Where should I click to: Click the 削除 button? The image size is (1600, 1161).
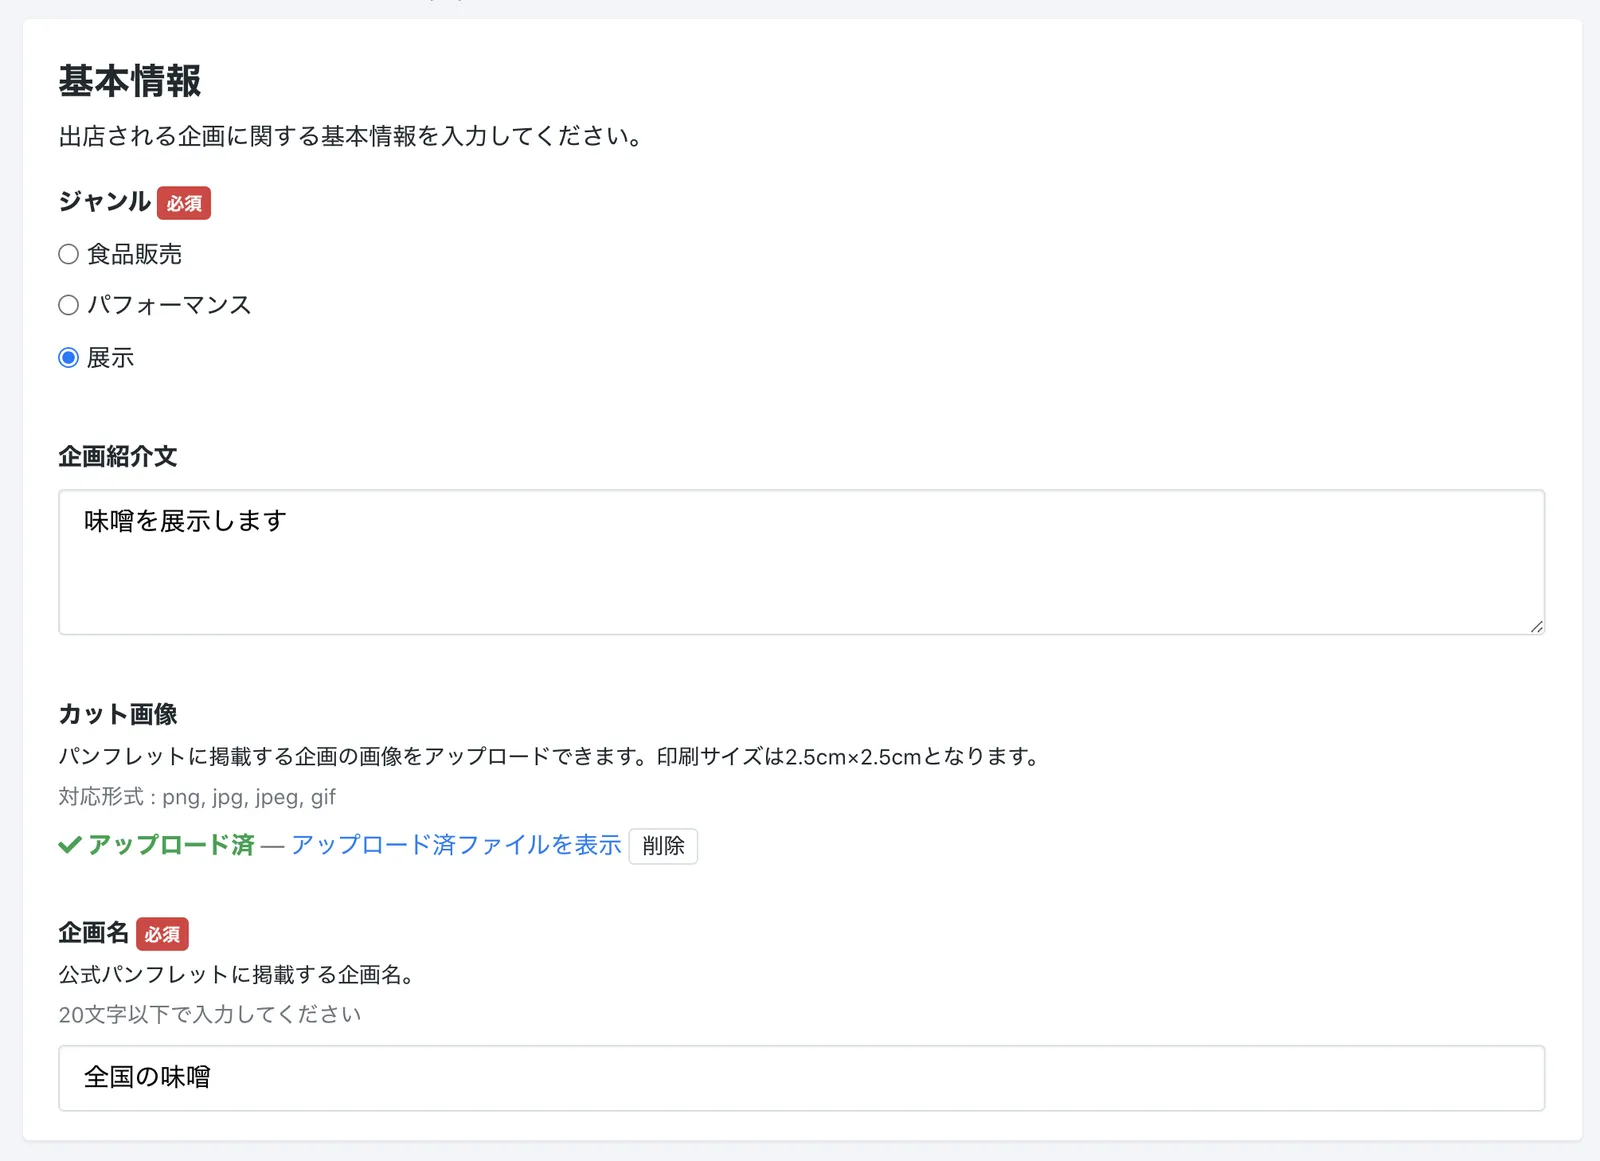pyautogui.click(x=663, y=846)
